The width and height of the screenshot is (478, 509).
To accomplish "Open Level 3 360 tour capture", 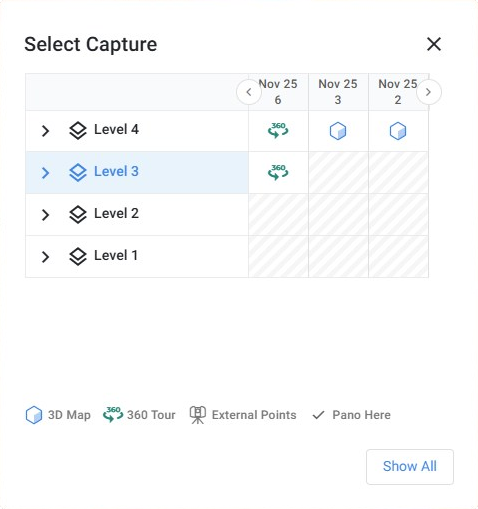I will [278, 172].
